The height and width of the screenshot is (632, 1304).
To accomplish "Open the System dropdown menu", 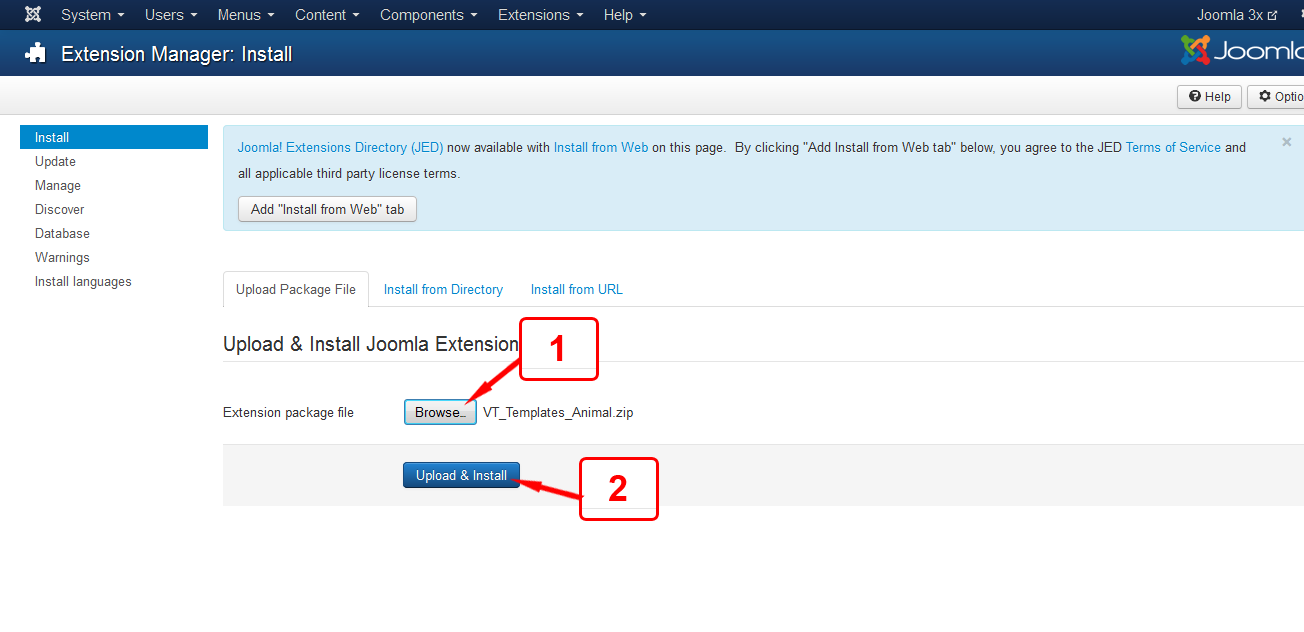I will point(92,15).
